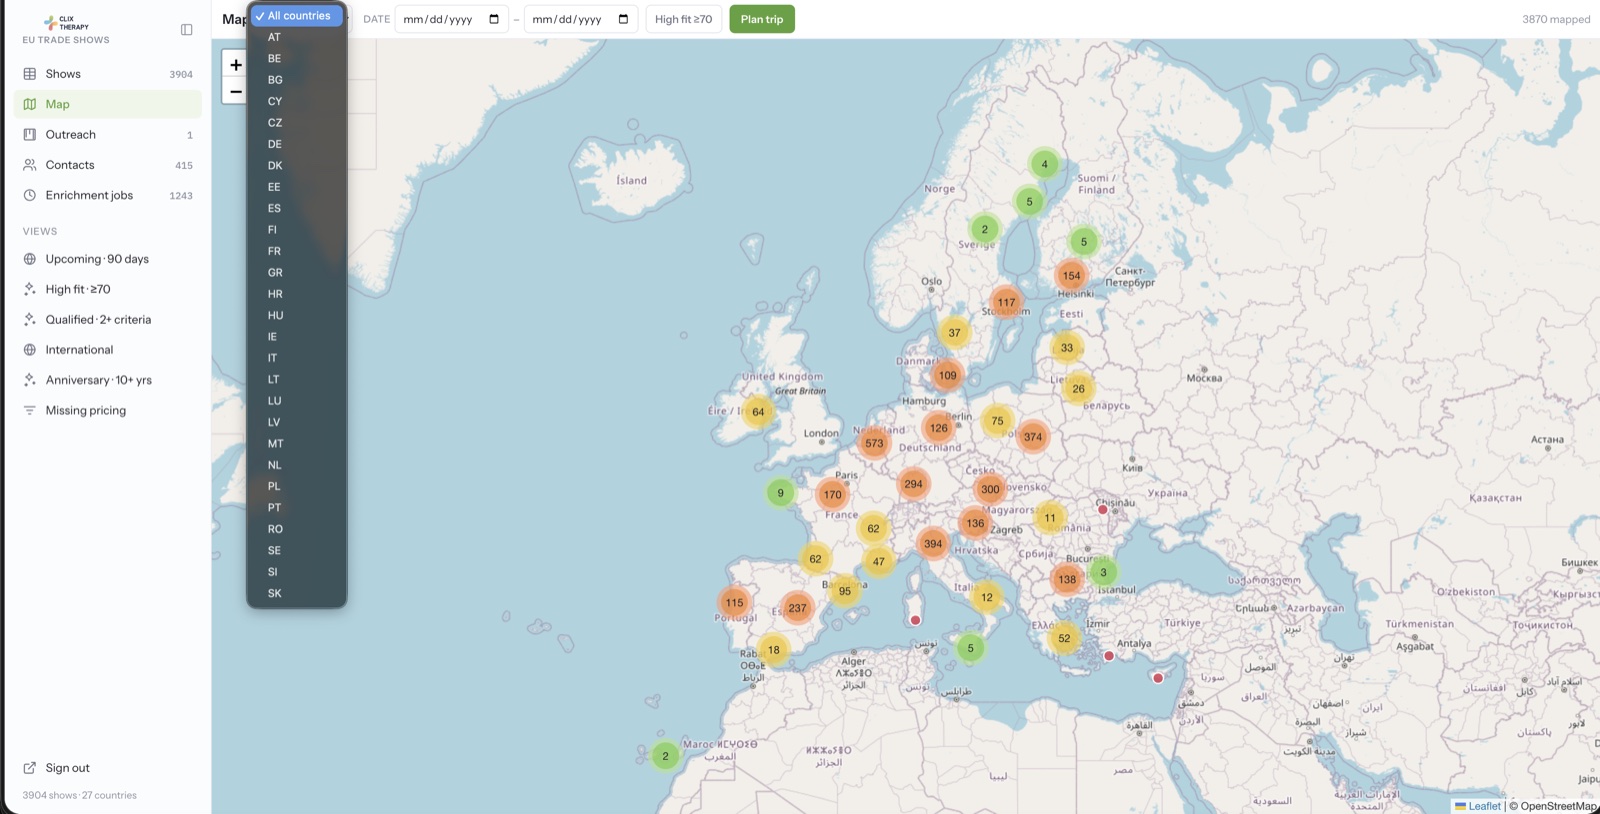Click the 573 cluster marker near Nederland
Image resolution: width=1600 pixels, height=814 pixels.
[x=874, y=443]
